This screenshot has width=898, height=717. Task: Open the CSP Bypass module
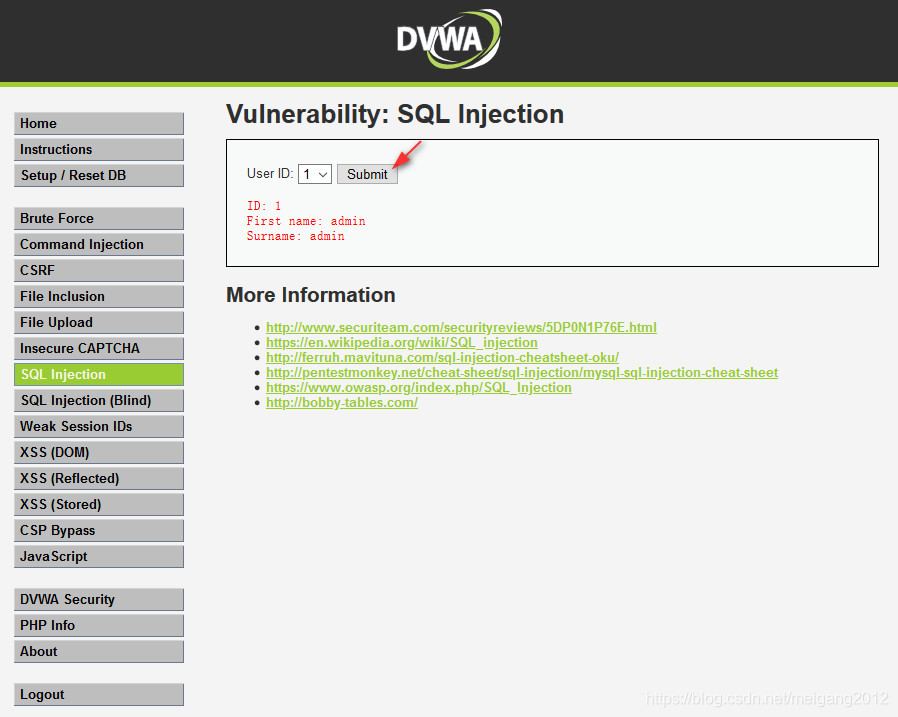(99, 530)
